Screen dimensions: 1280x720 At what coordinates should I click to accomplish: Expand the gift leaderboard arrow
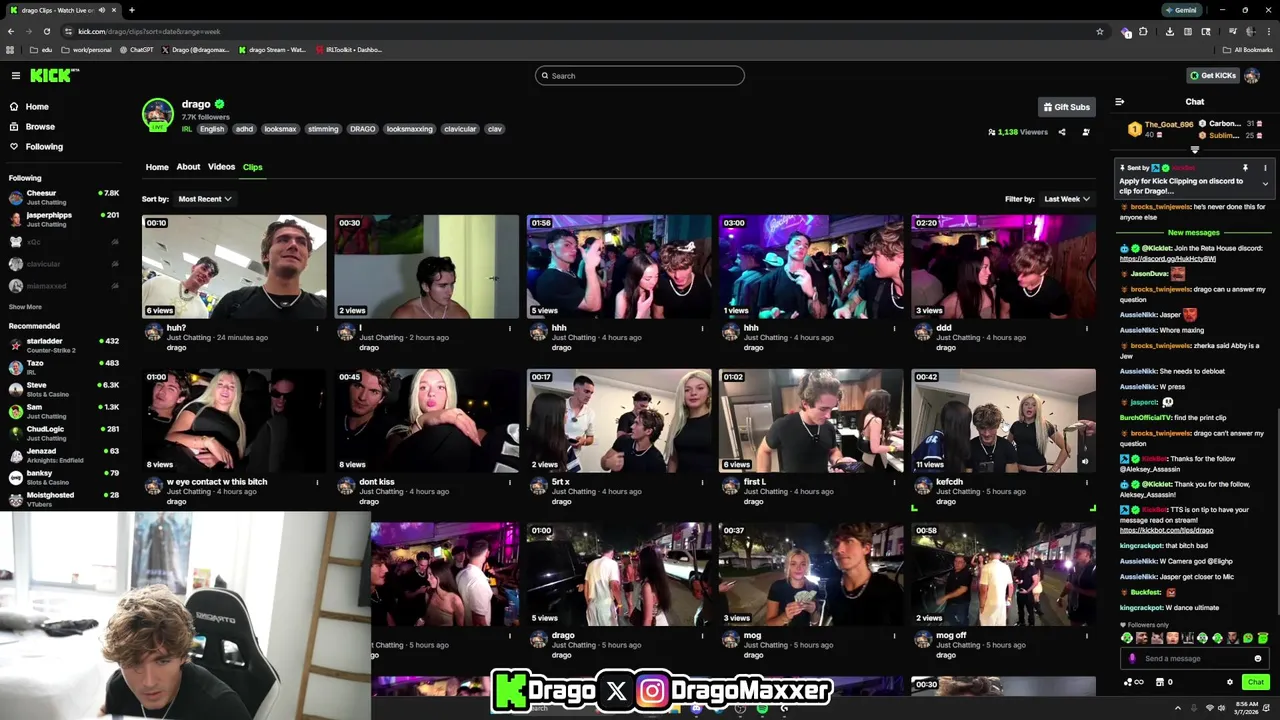pyautogui.click(x=1194, y=150)
